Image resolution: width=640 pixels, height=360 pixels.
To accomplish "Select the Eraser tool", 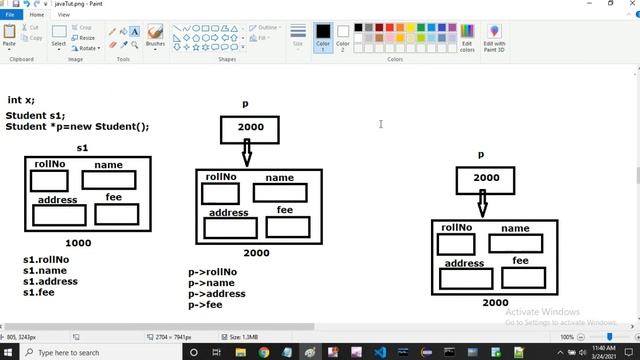I will point(113,44).
